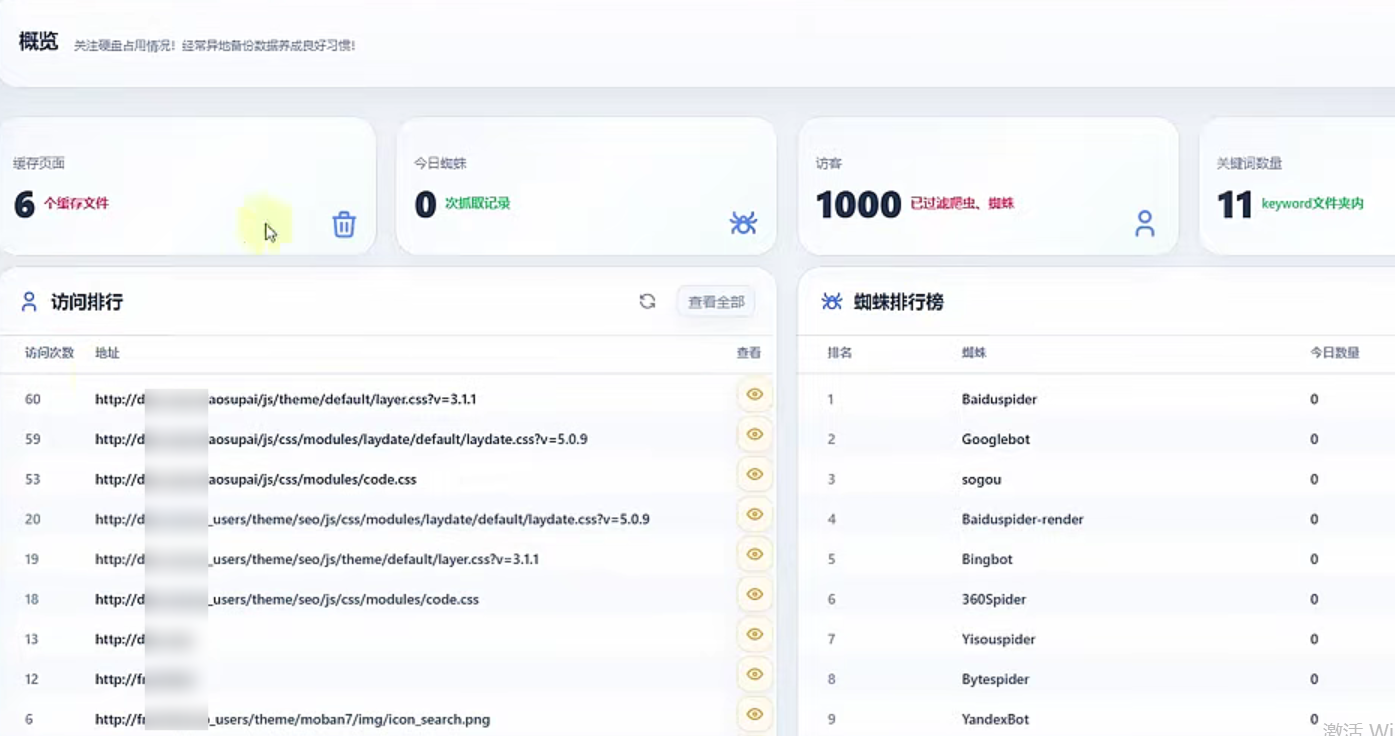Select the Yisouspider entry

coord(998,639)
